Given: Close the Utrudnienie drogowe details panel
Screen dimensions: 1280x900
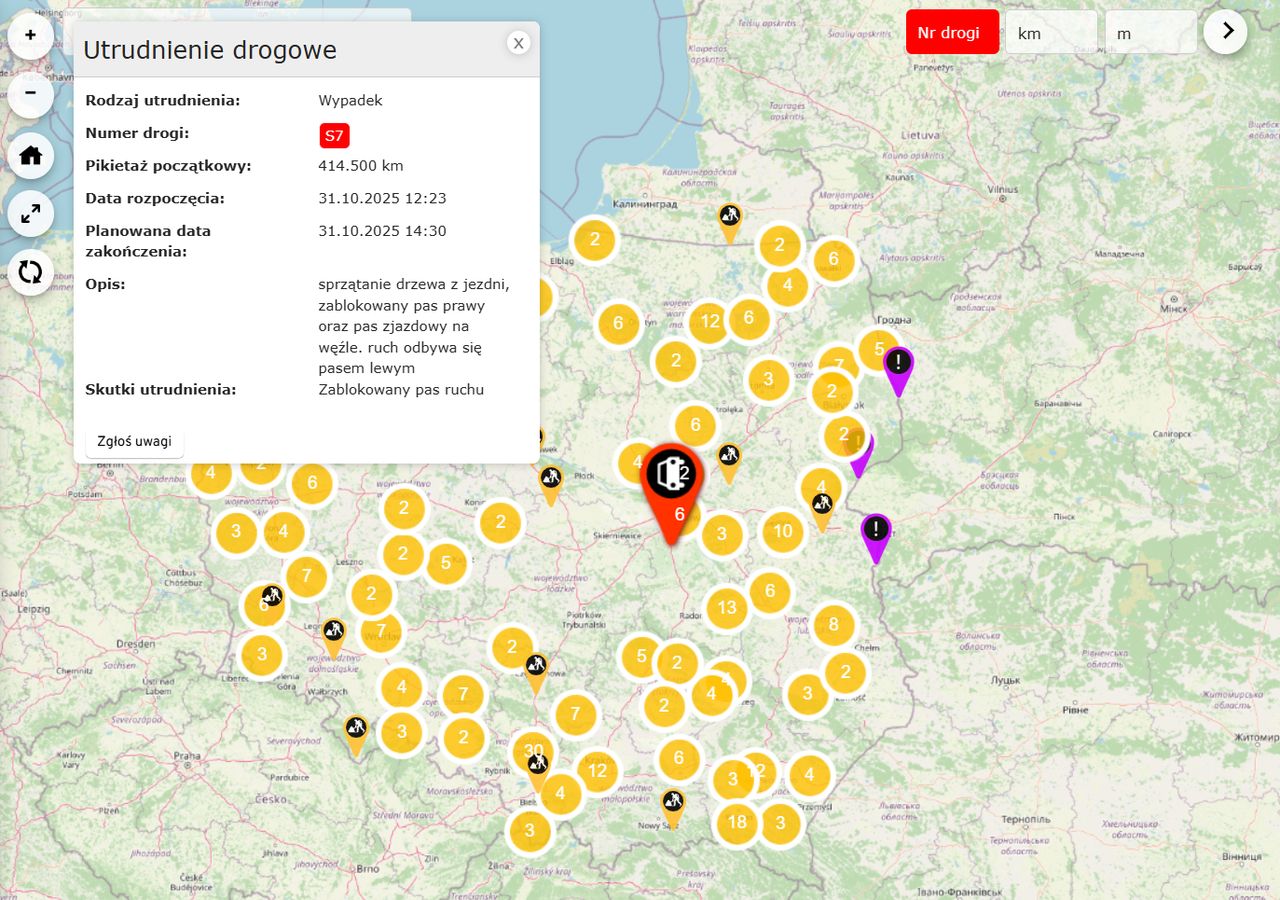Looking at the screenshot, I should [518, 43].
